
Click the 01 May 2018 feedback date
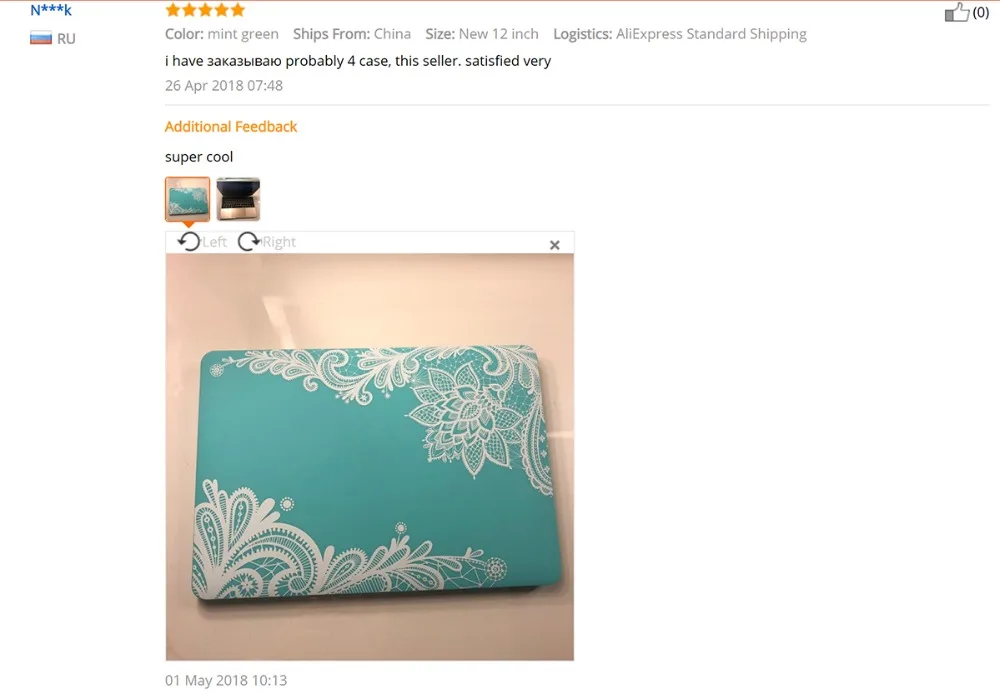pyautogui.click(x=226, y=681)
